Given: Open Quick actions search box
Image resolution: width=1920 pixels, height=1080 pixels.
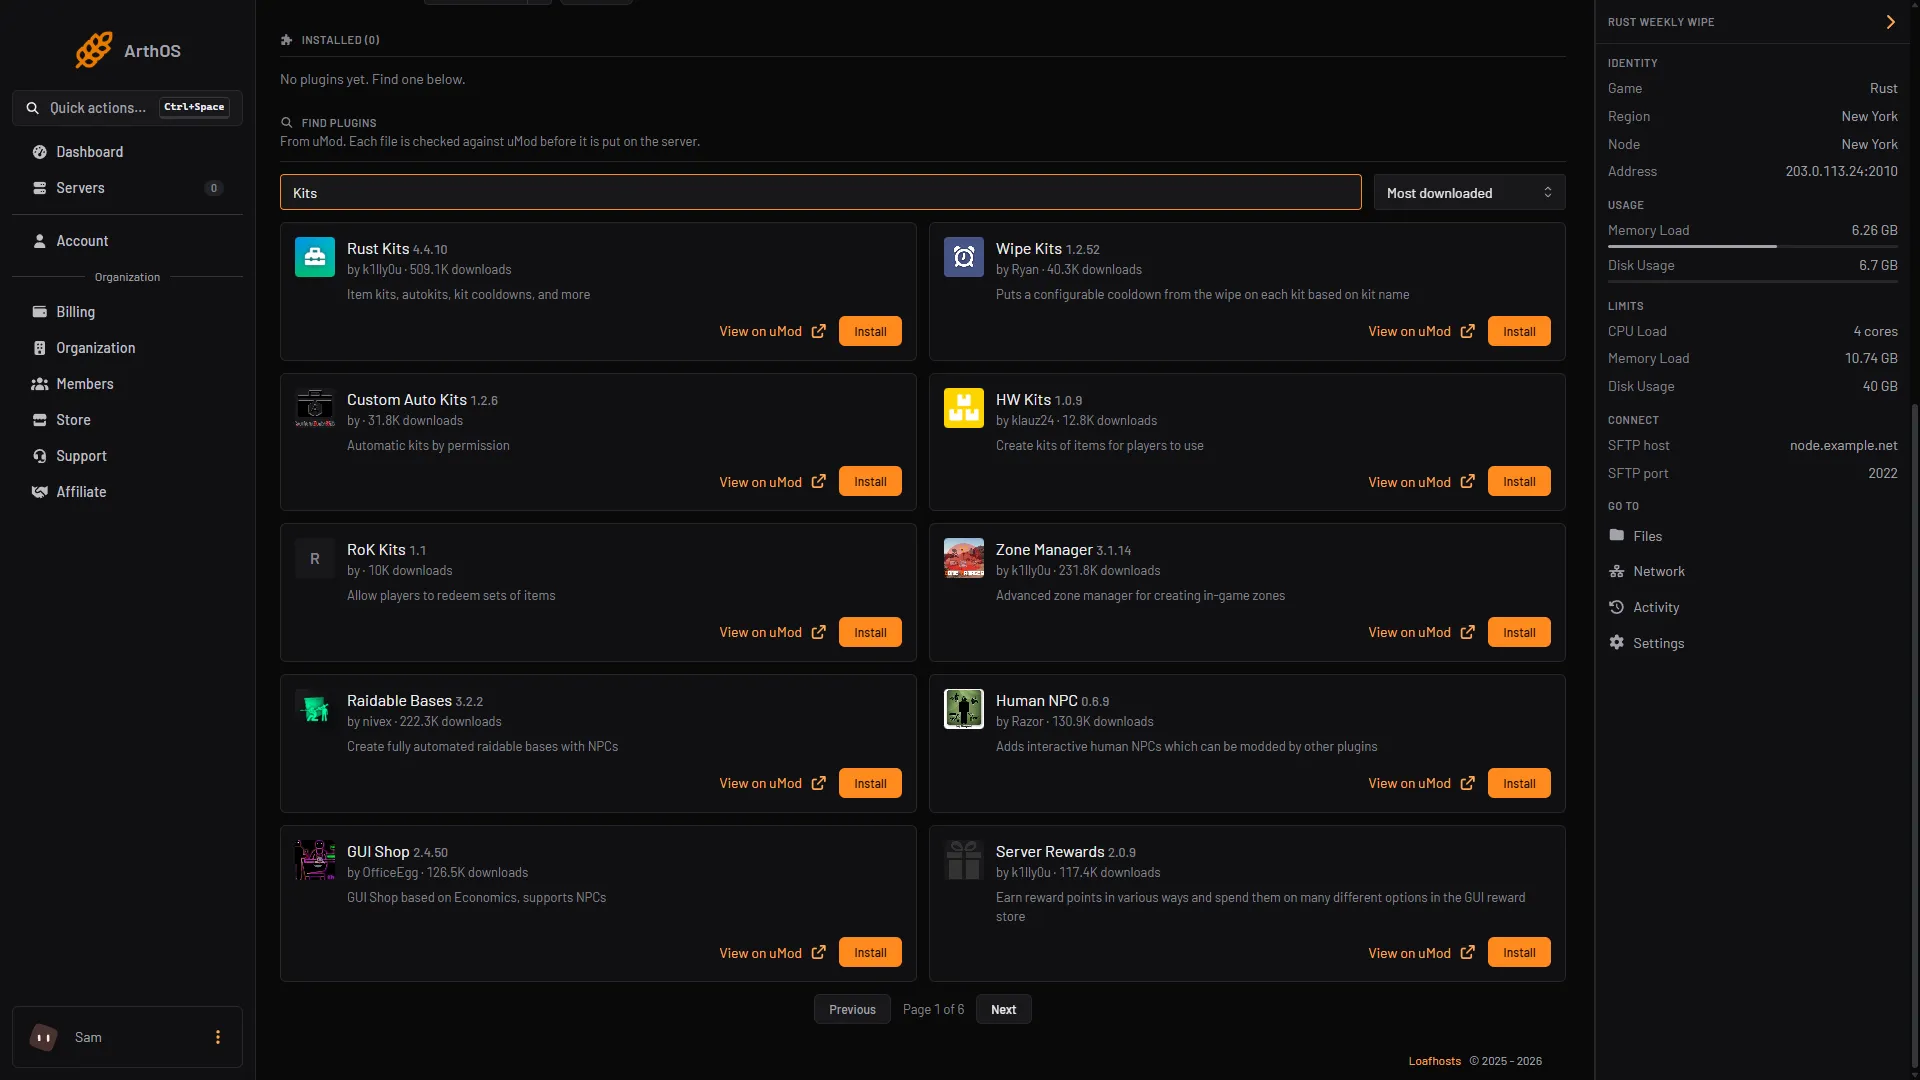Looking at the screenshot, I should click(127, 108).
